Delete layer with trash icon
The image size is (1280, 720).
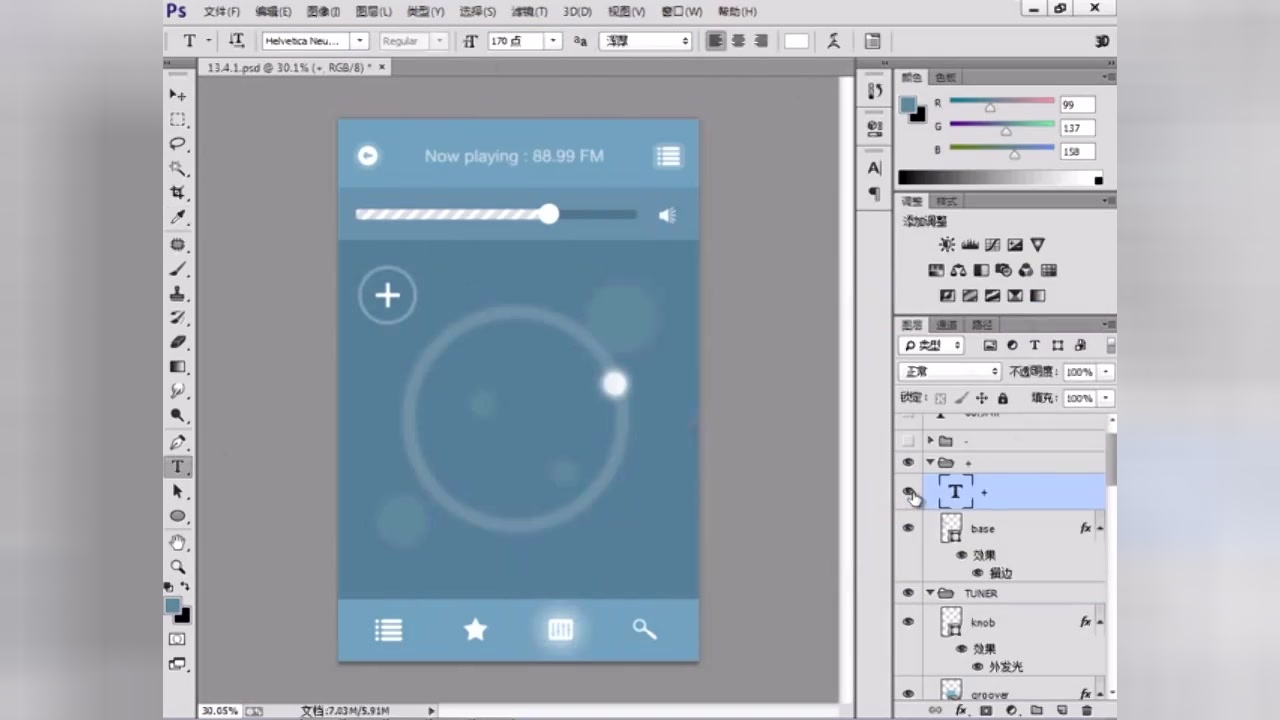tap(1087, 710)
